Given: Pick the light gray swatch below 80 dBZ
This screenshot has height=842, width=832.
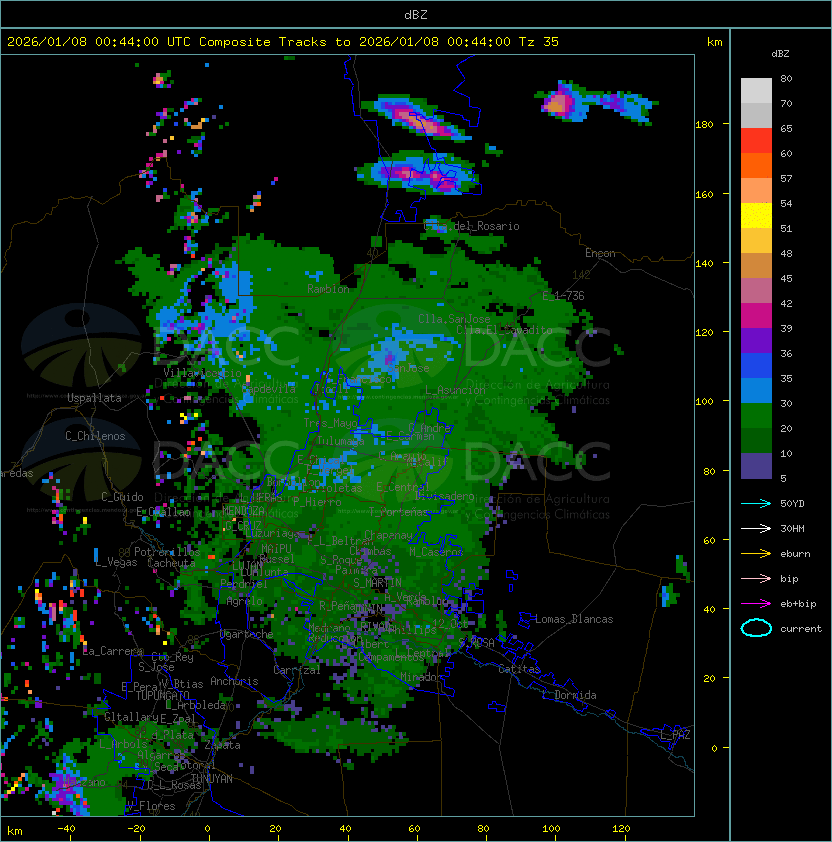Looking at the screenshot, I should pos(756,91).
